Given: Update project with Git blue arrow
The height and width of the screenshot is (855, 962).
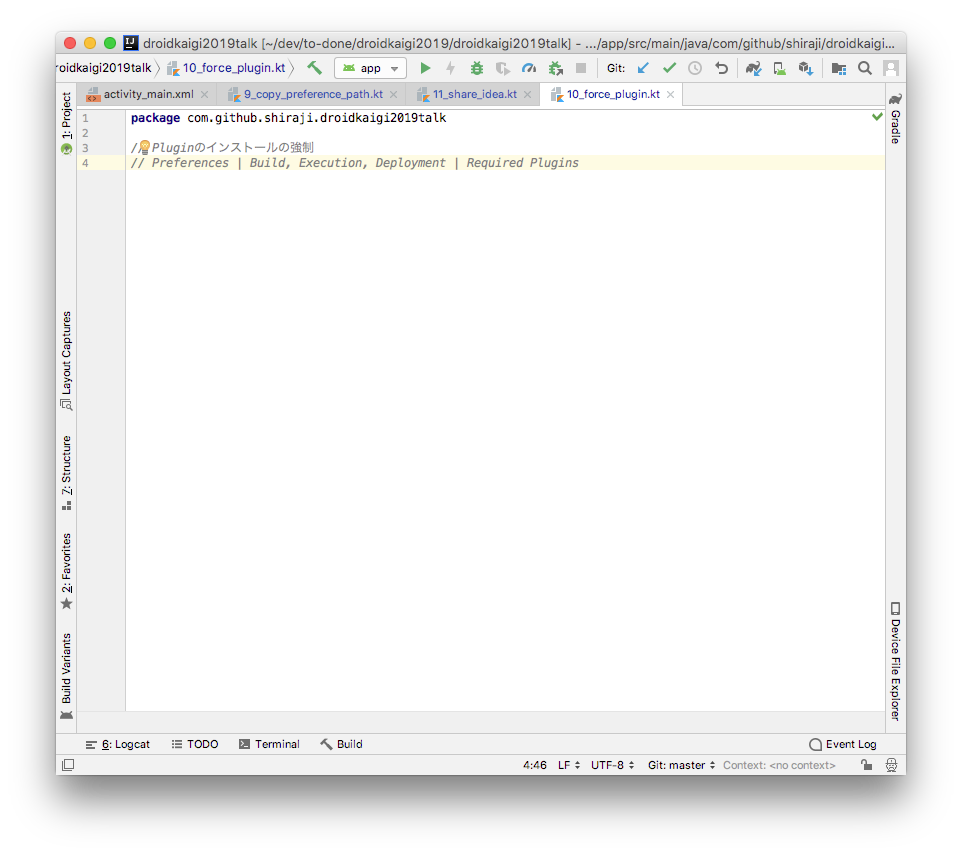Looking at the screenshot, I should click(x=643, y=68).
